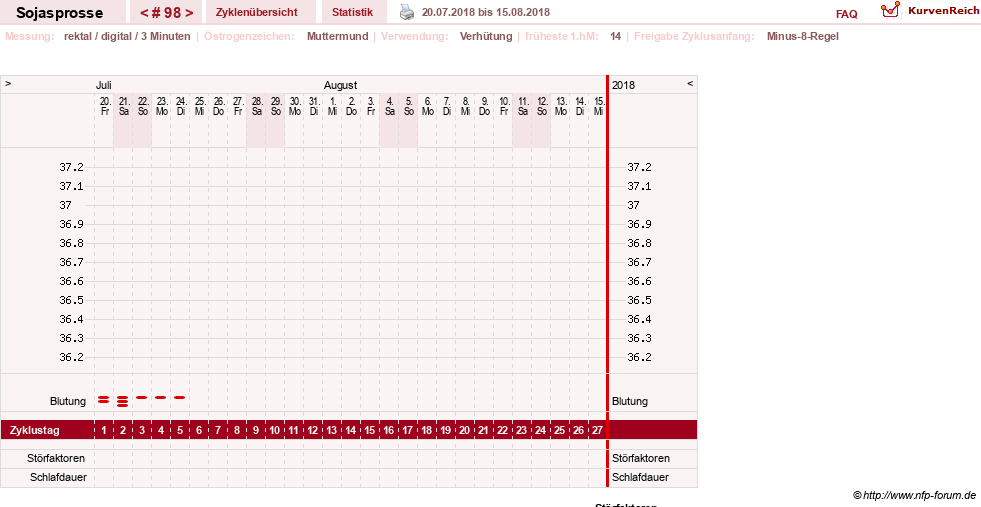Click the heavy bleeding mark on cycle day 2
The width and height of the screenshot is (981, 507).
pyautogui.click(x=123, y=401)
